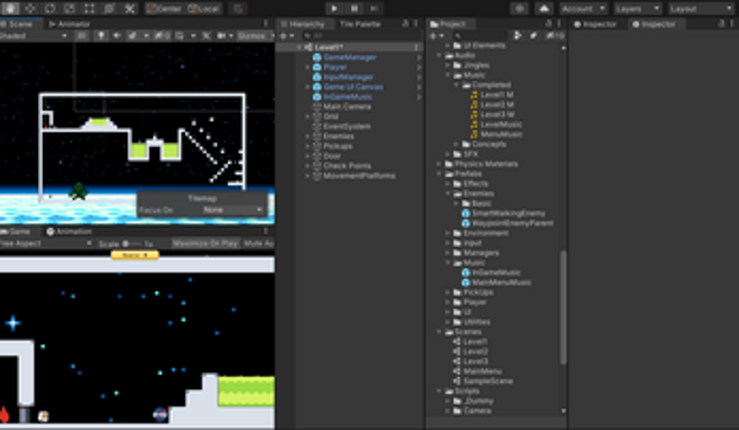Open the custom editor tools icon
This screenshot has height=430, width=739.
pos(130,8)
